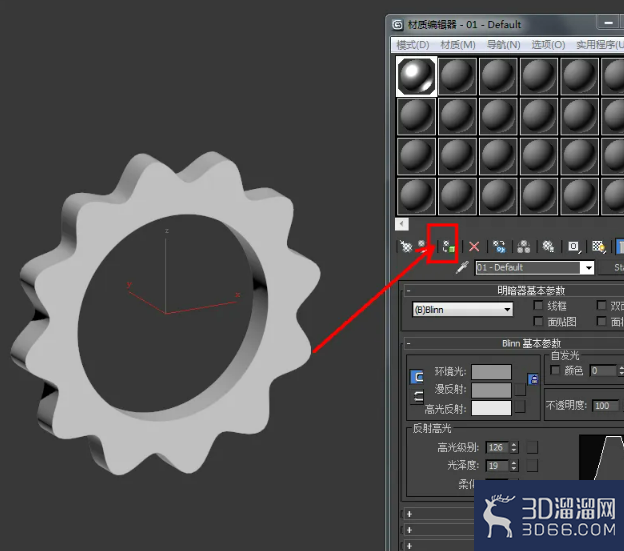Screen dimensions: 624x551
Task: Select first sample sphere in second row
Action: tap(416, 117)
